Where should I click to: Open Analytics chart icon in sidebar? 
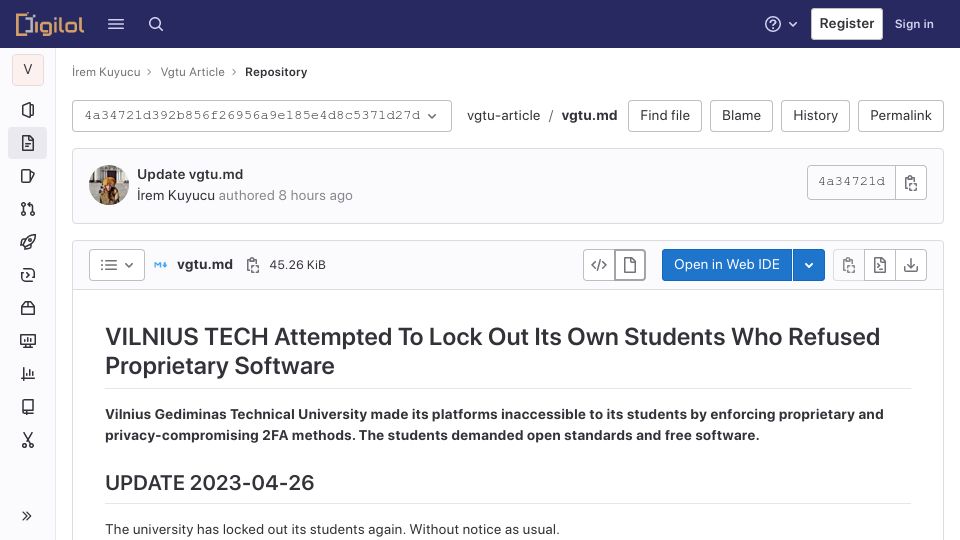click(28, 373)
